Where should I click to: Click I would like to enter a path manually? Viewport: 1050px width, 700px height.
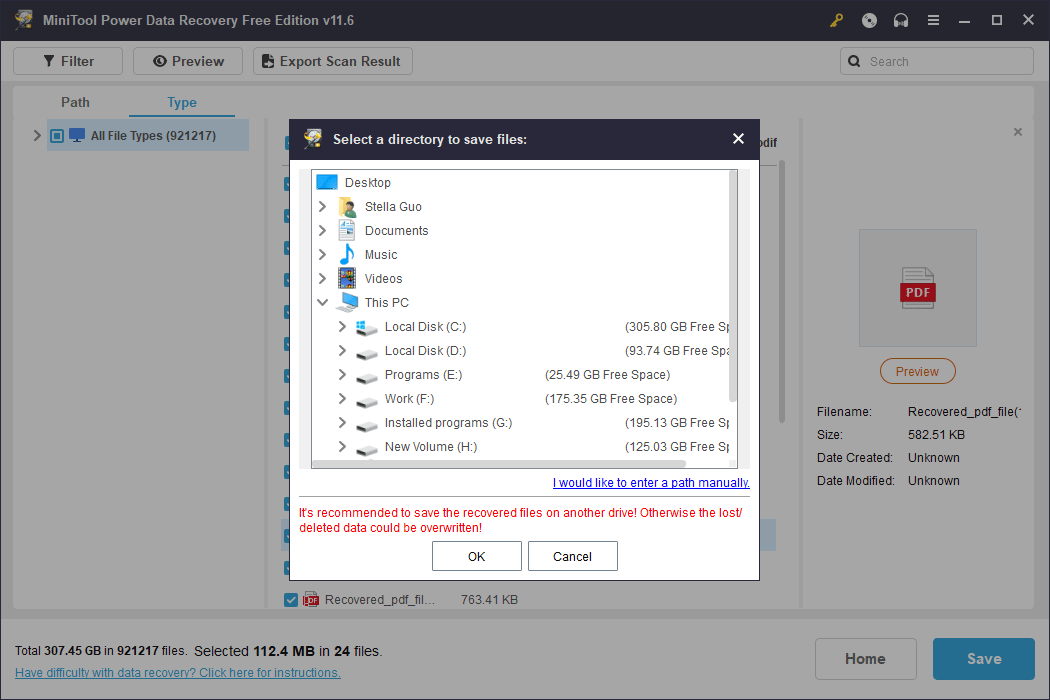point(651,482)
